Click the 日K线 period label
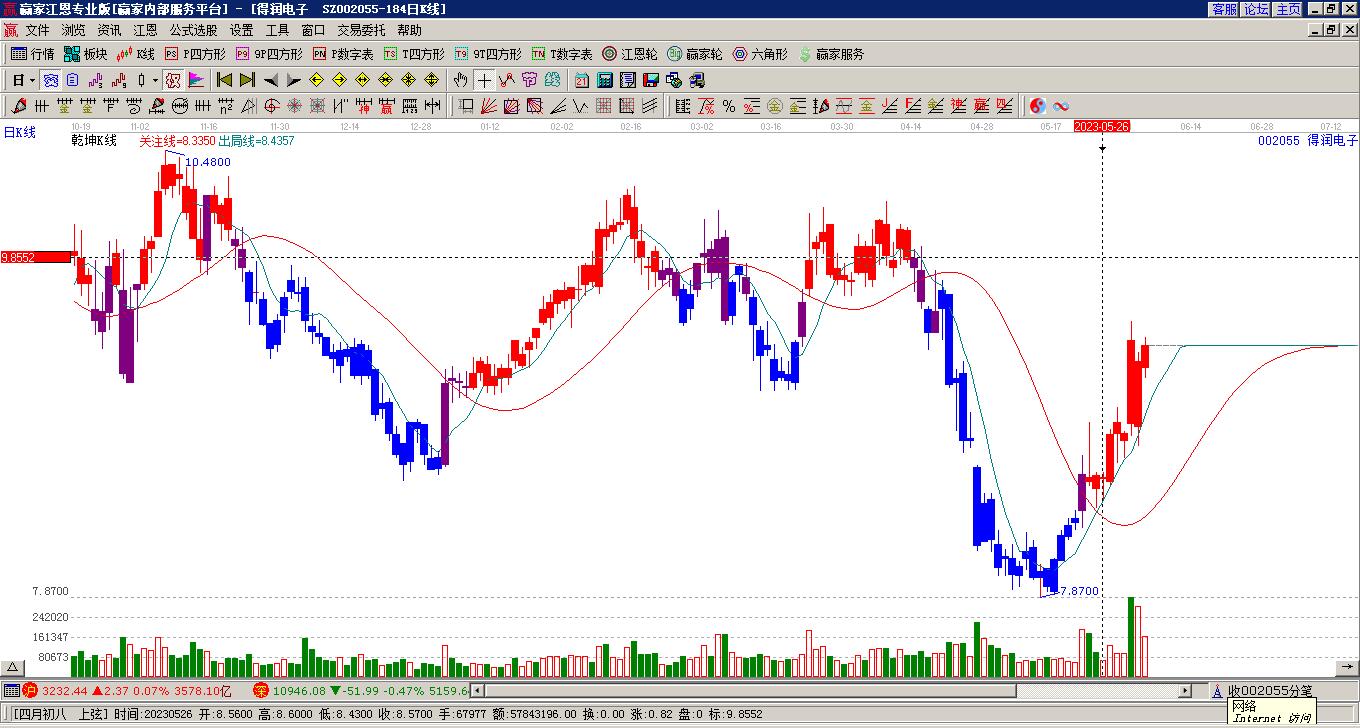 [19, 132]
